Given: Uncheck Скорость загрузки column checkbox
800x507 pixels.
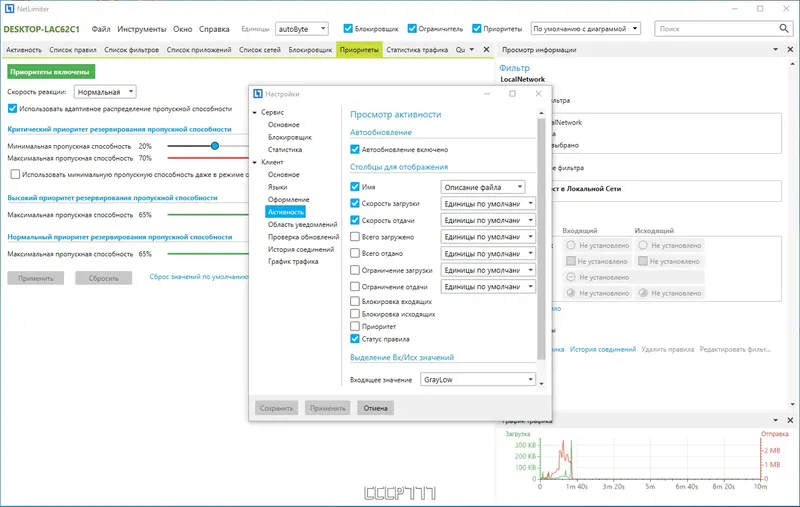Looking at the screenshot, I should point(355,203).
